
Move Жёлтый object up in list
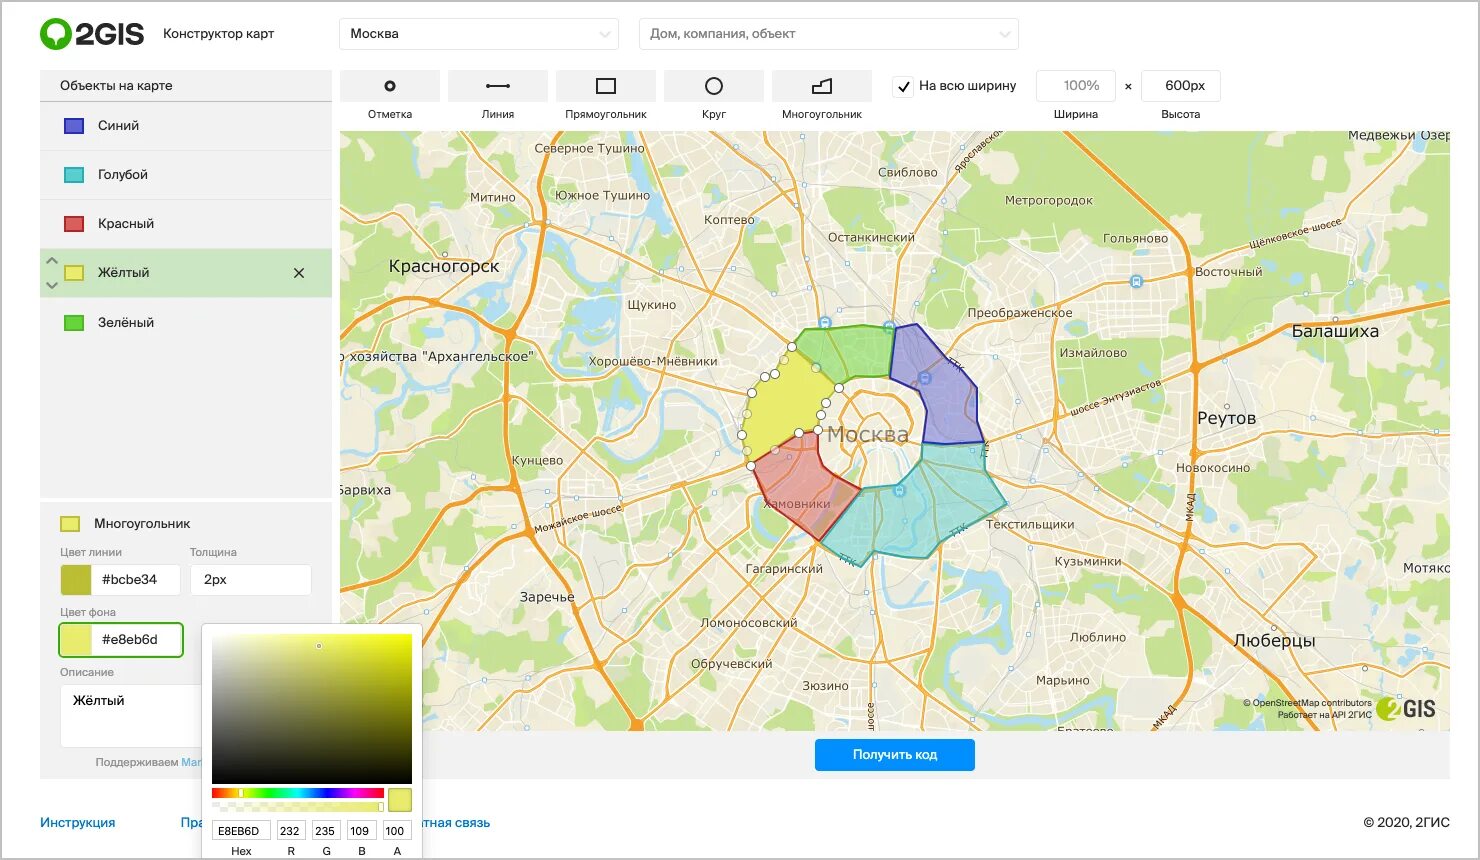click(52, 261)
